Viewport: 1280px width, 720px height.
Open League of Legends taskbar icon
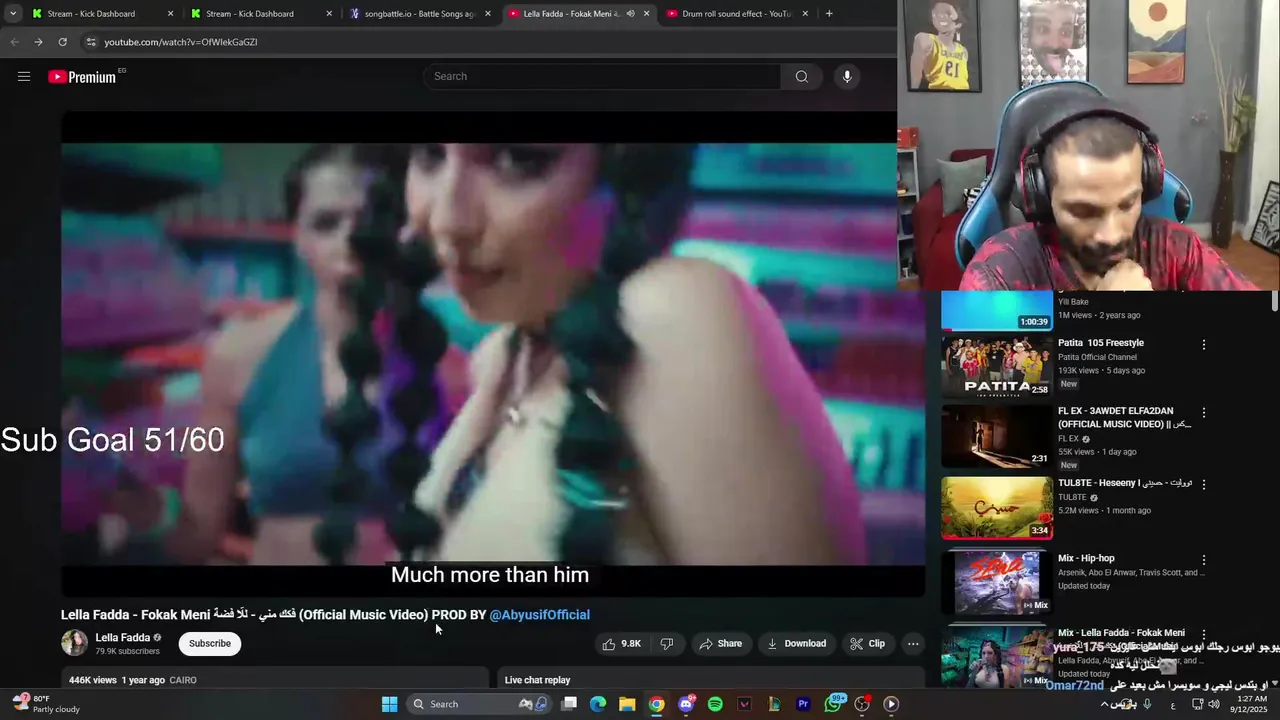pos(774,704)
